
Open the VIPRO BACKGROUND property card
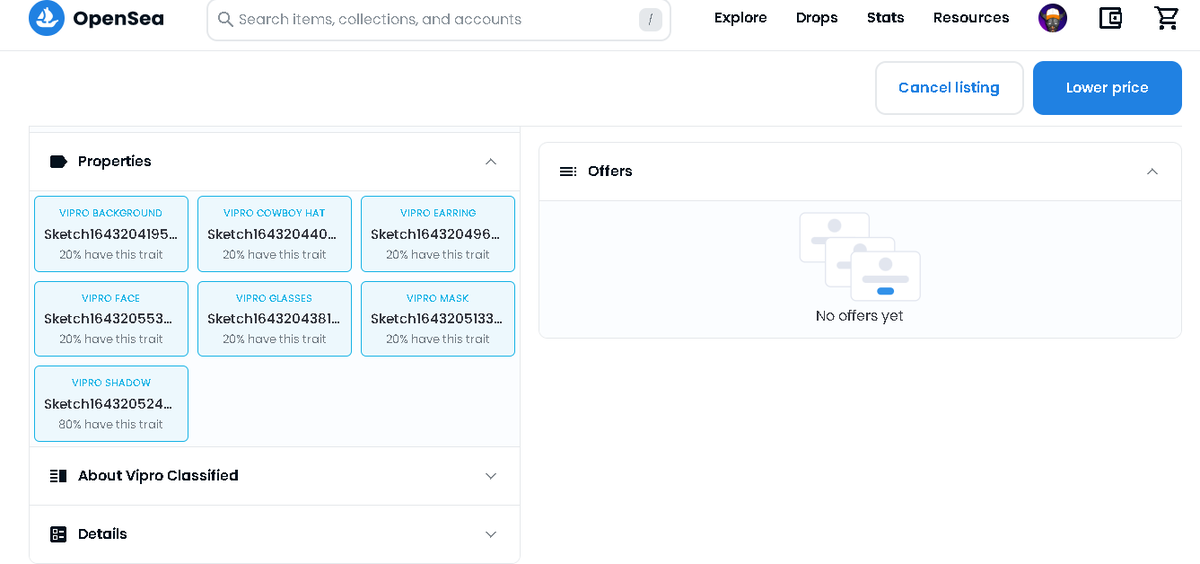(111, 234)
